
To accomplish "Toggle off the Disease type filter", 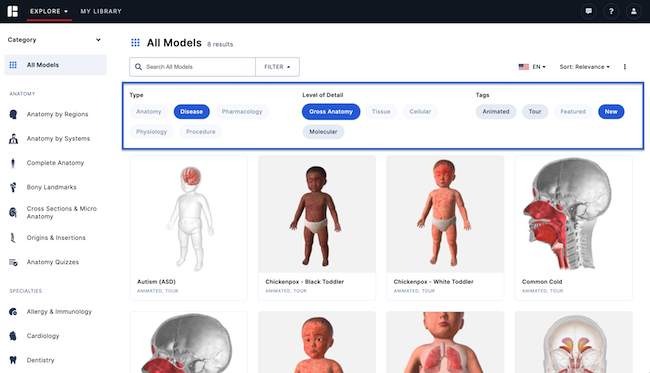I will [x=192, y=111].
